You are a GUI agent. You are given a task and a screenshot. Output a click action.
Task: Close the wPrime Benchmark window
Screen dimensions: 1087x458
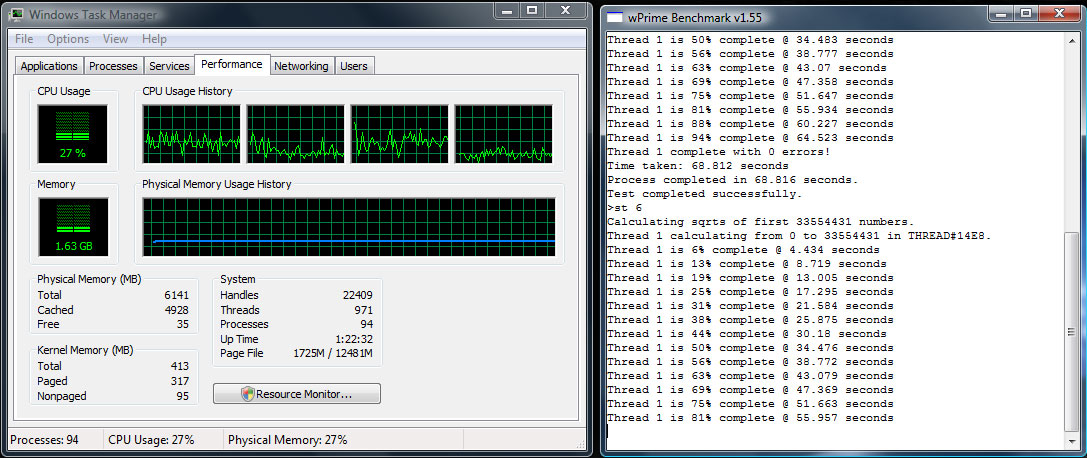click(1059, 12)
